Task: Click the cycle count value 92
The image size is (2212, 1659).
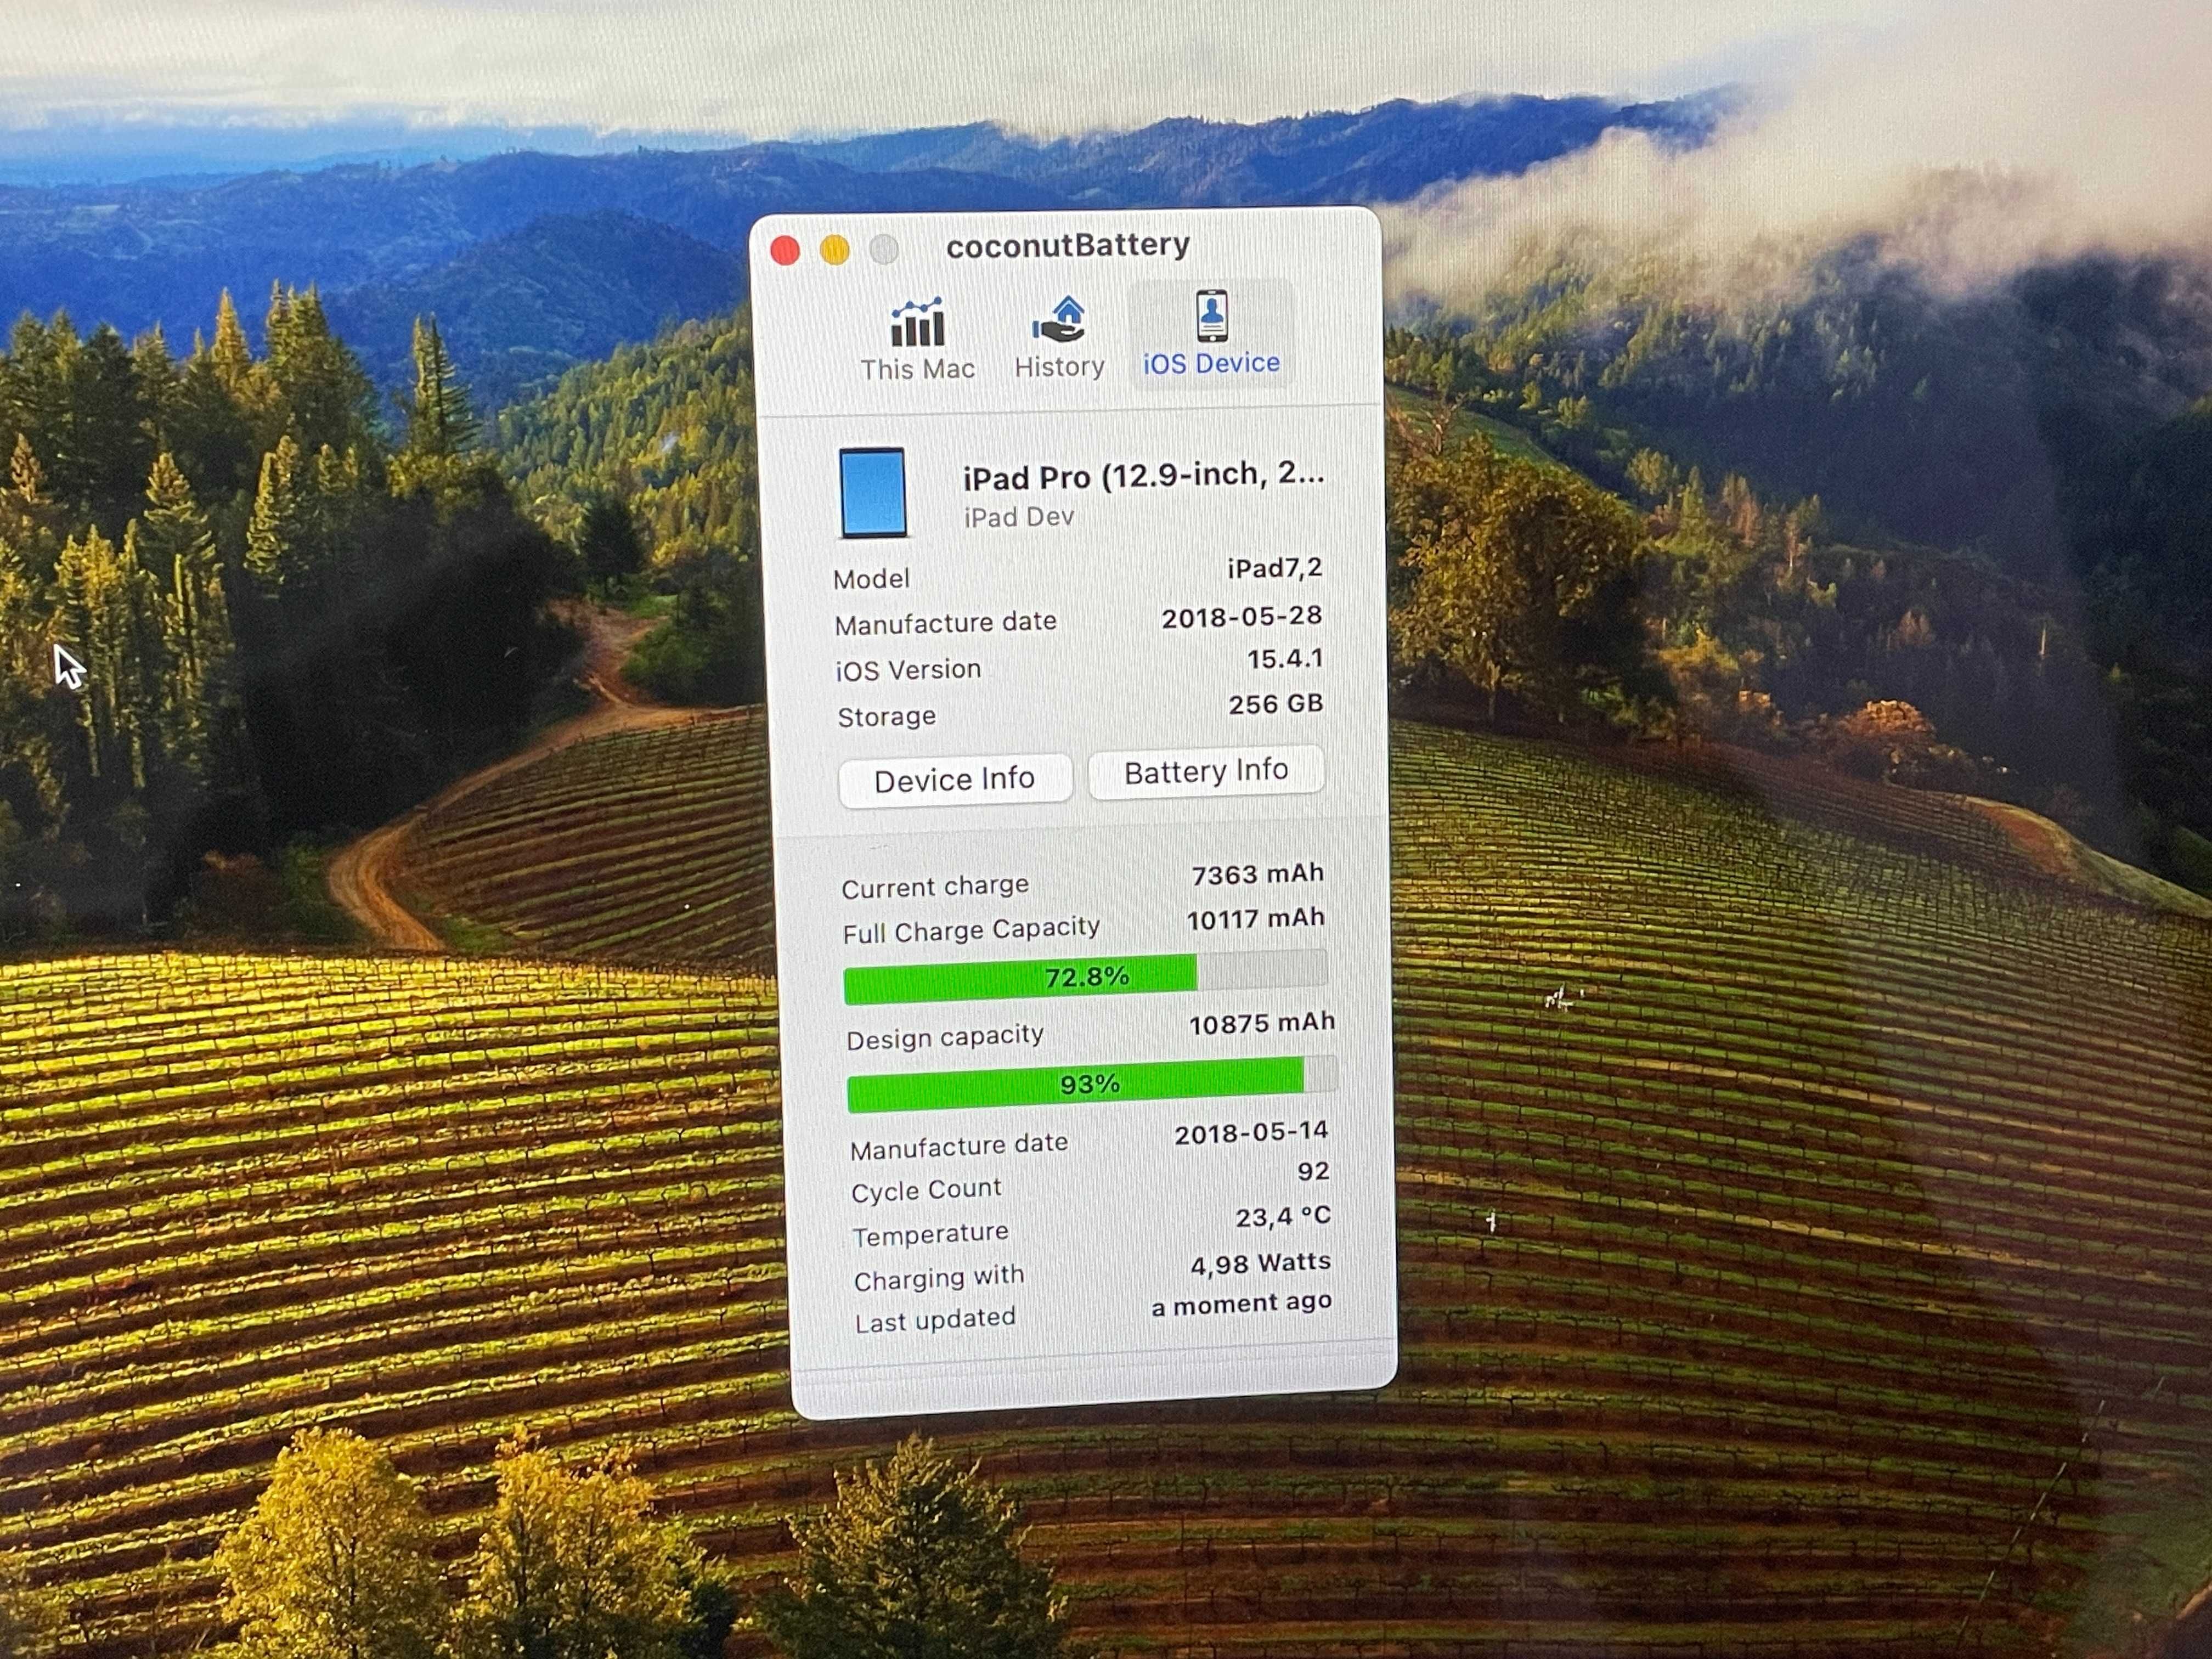Action: tap(1313, 1172)
